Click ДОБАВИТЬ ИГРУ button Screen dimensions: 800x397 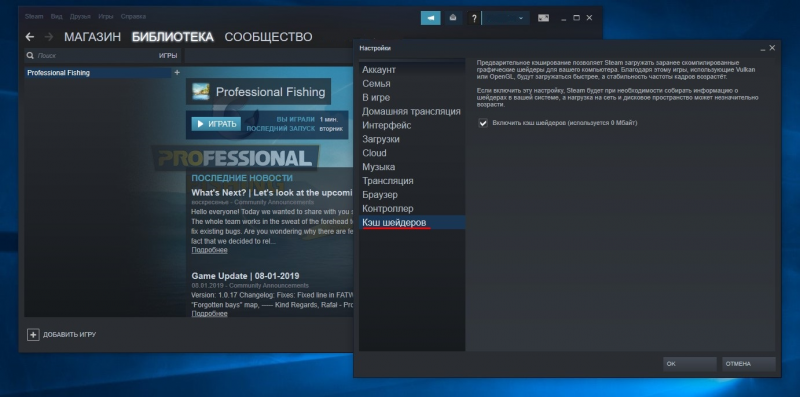pyautogui.click(x=62, y=335)
